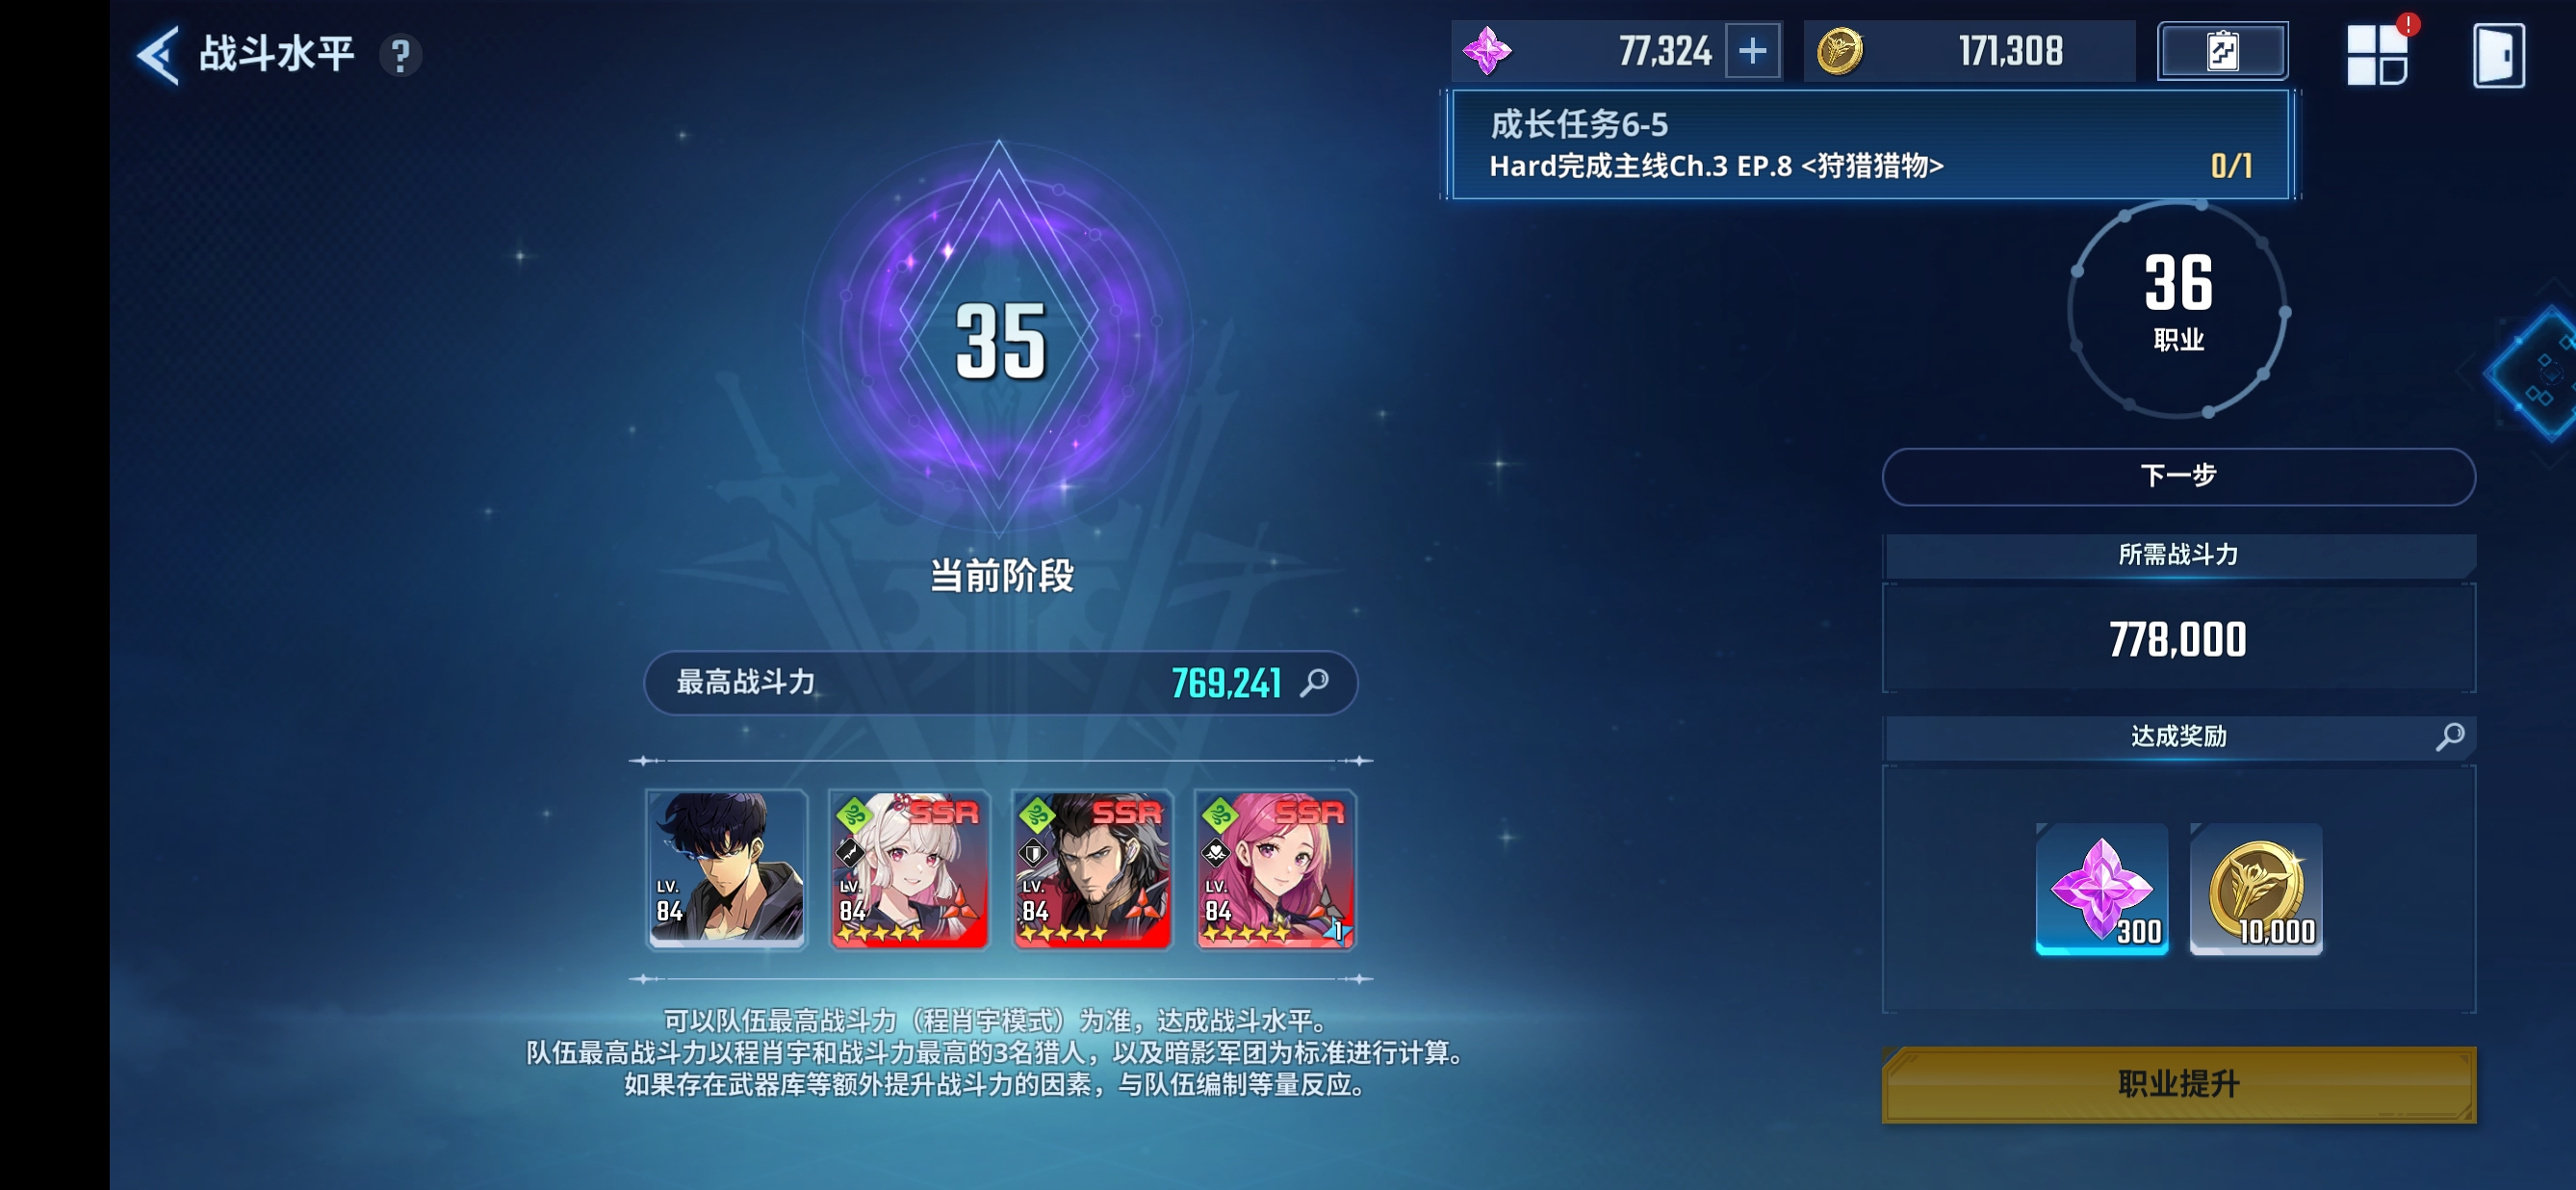Click the 职业提升 button
The width and height of the screenshot is (2576, 1190).
(2178, 1084)
